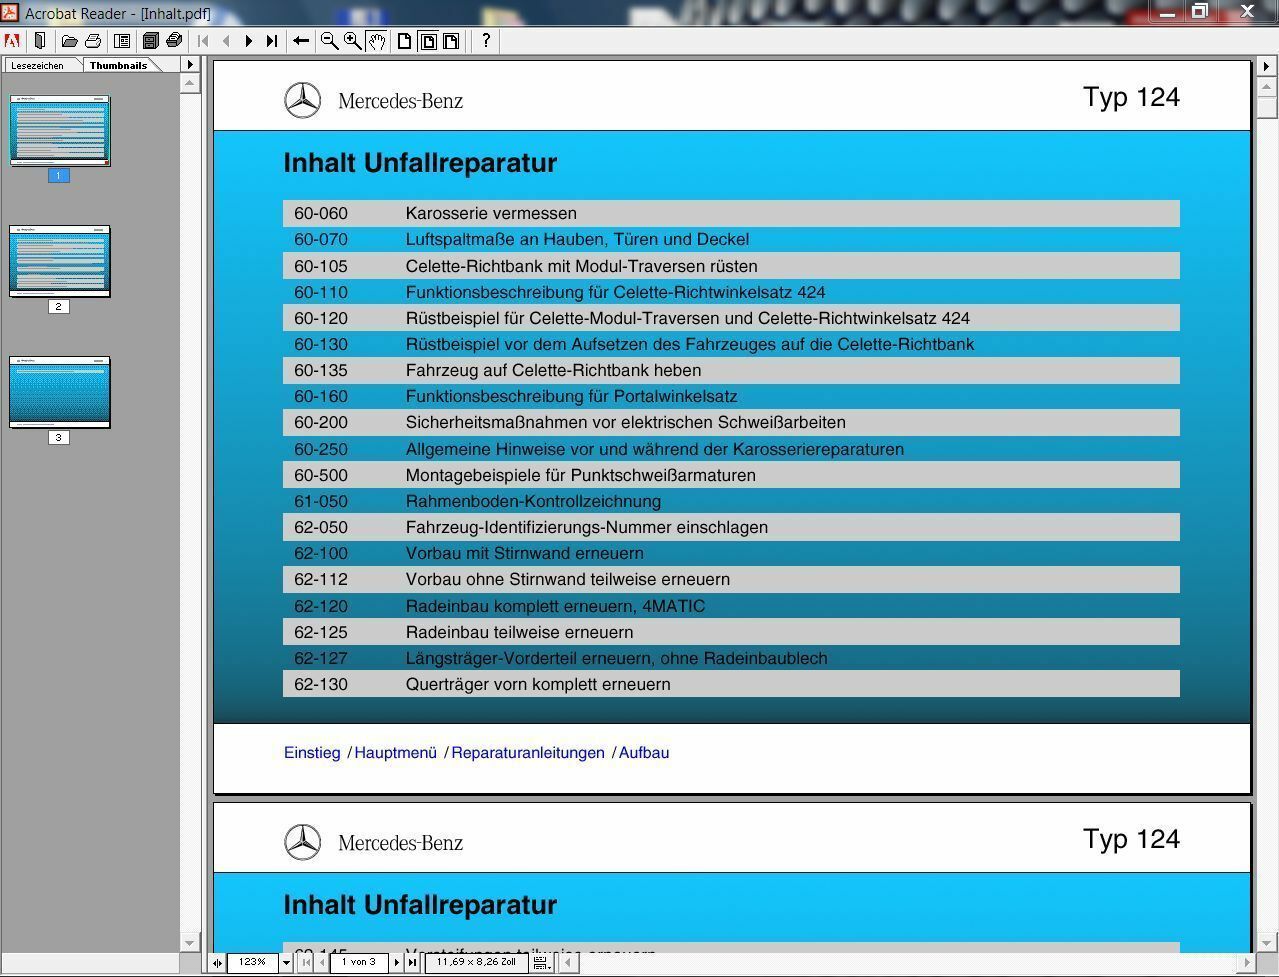Click last page button in status bar
1279x977 pixels.
pos(412,963)
